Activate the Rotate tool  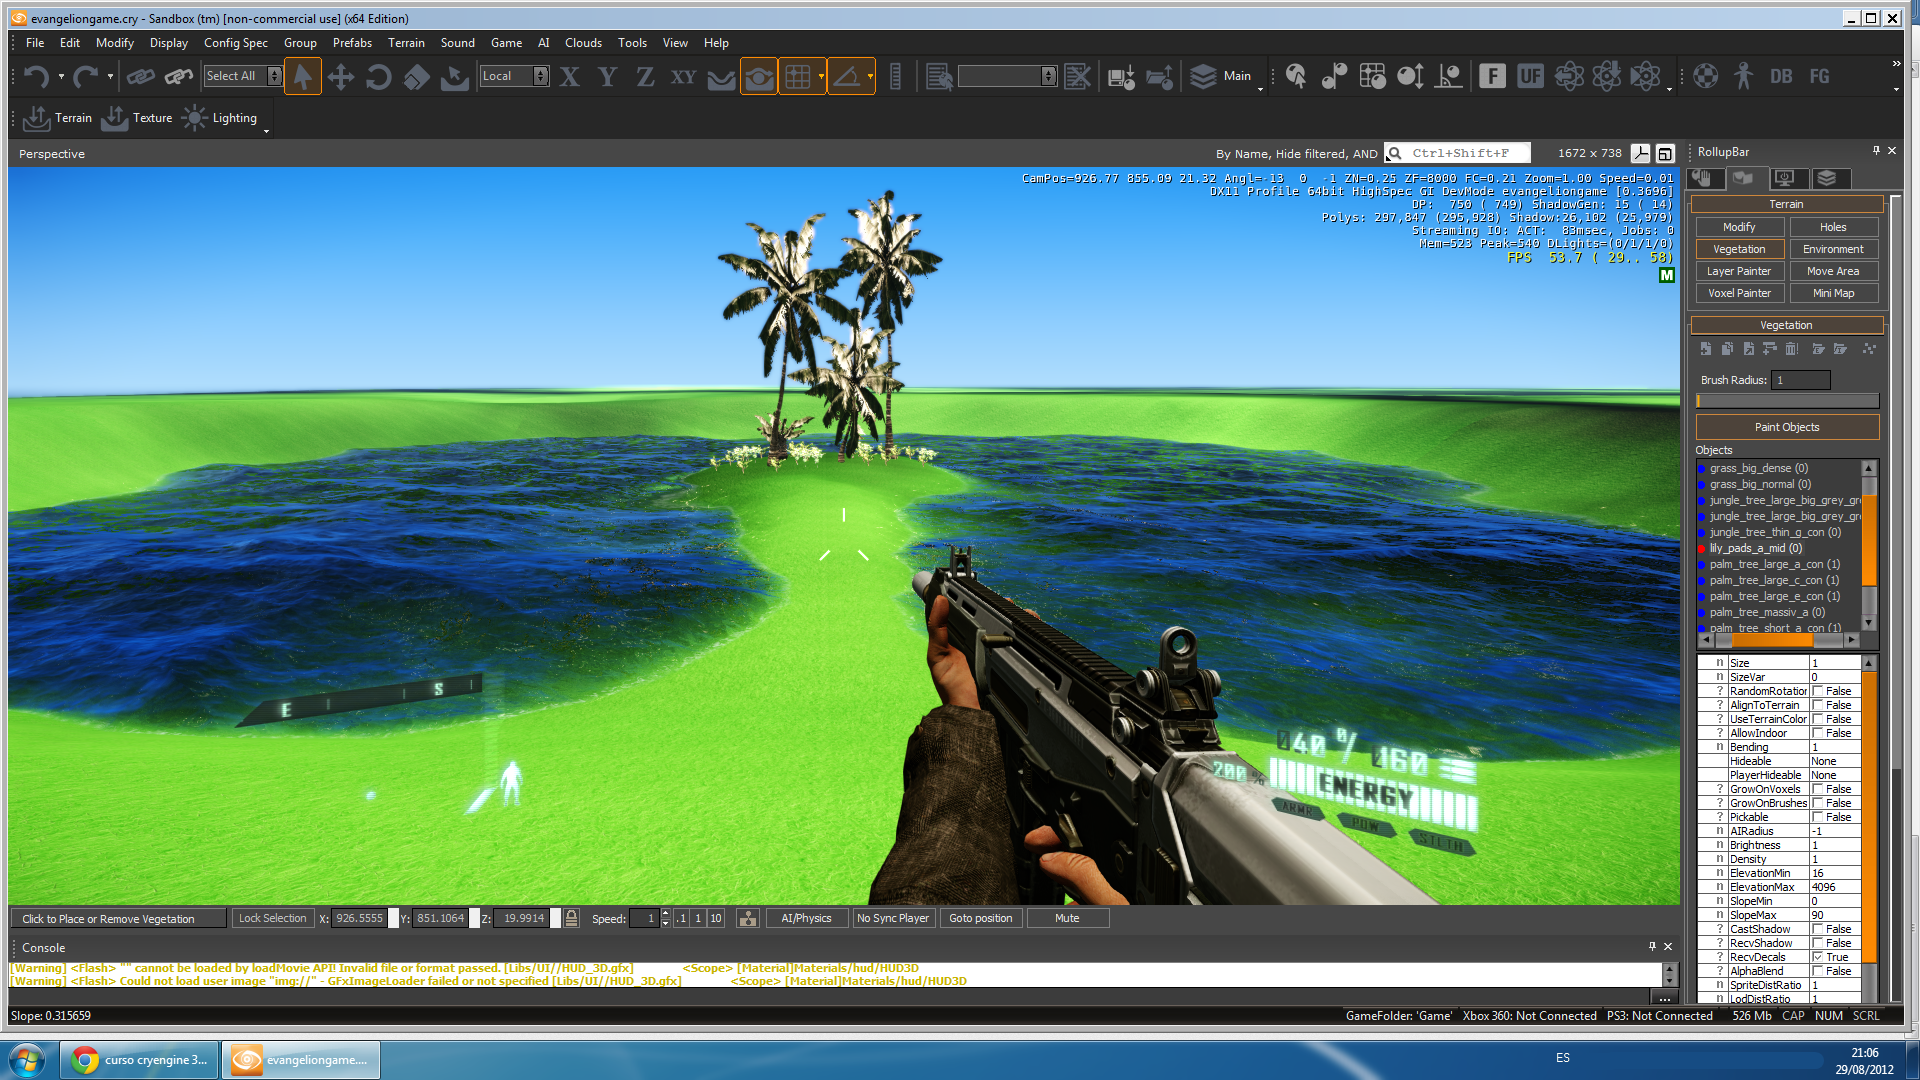(x=378, y=77)
